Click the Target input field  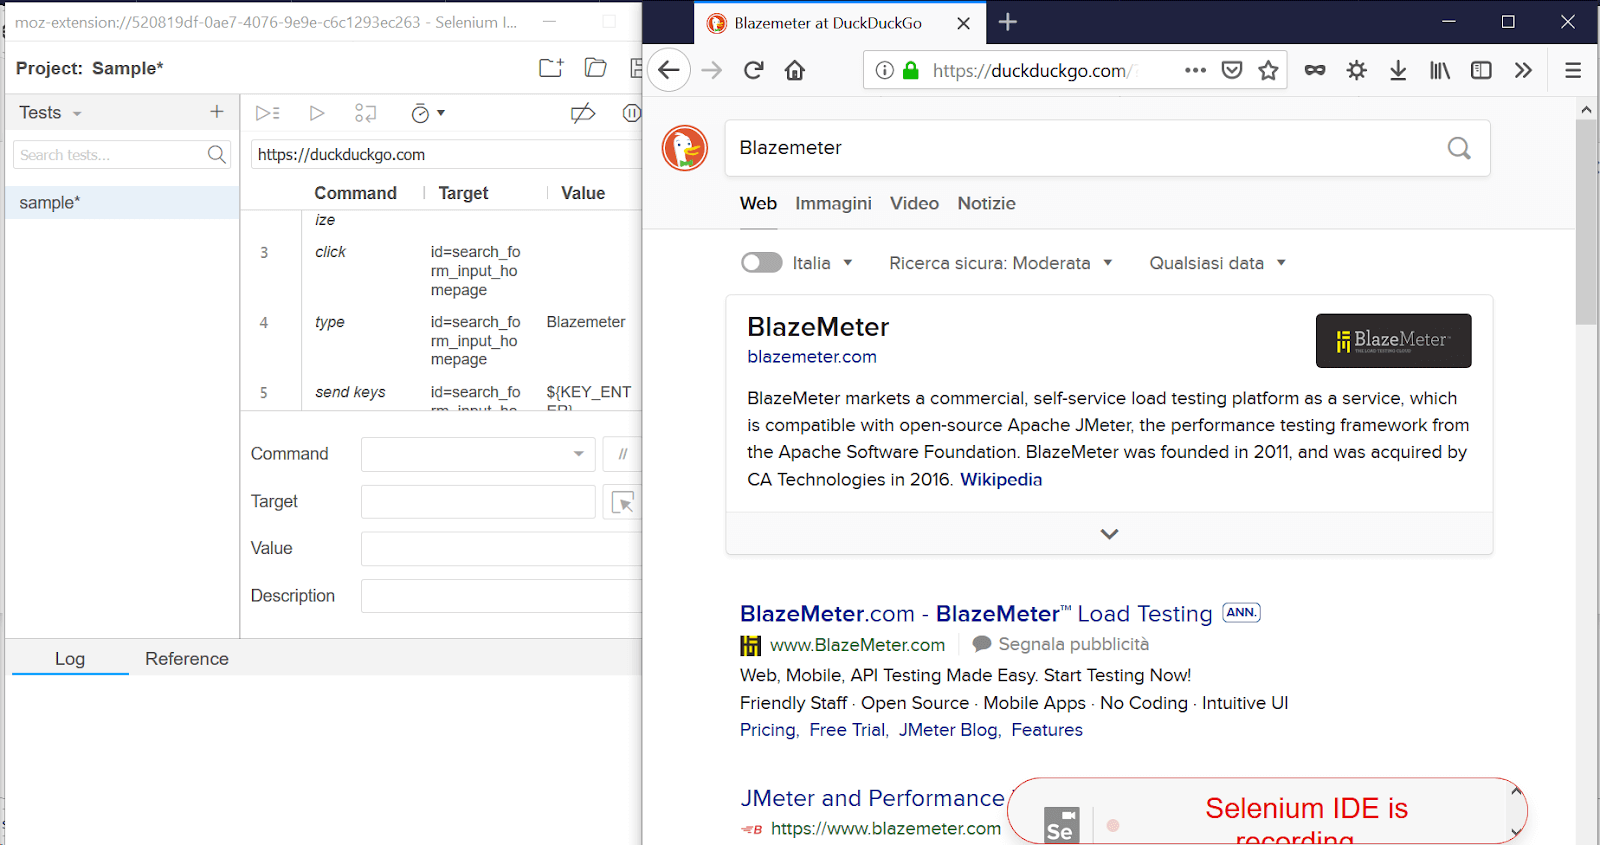(x=478, y=502)
